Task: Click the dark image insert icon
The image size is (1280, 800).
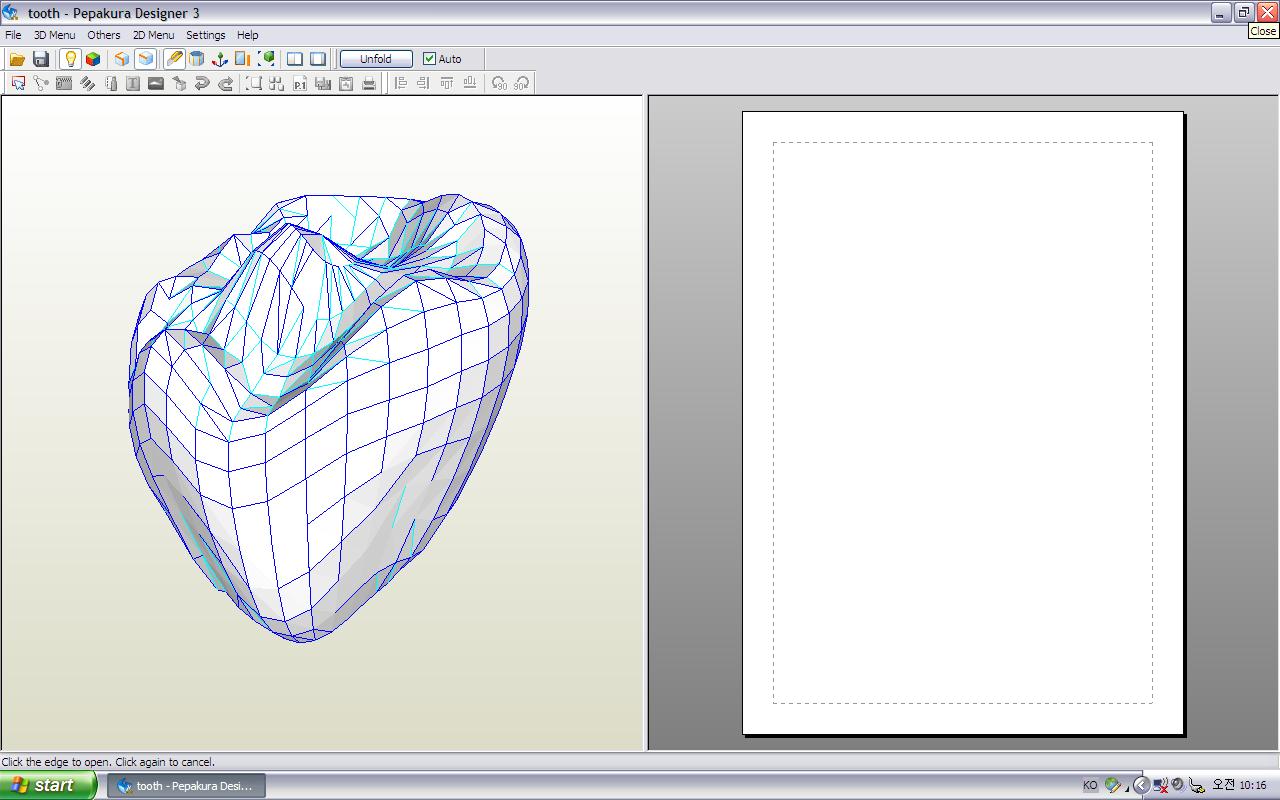Action: click(156, 83)
